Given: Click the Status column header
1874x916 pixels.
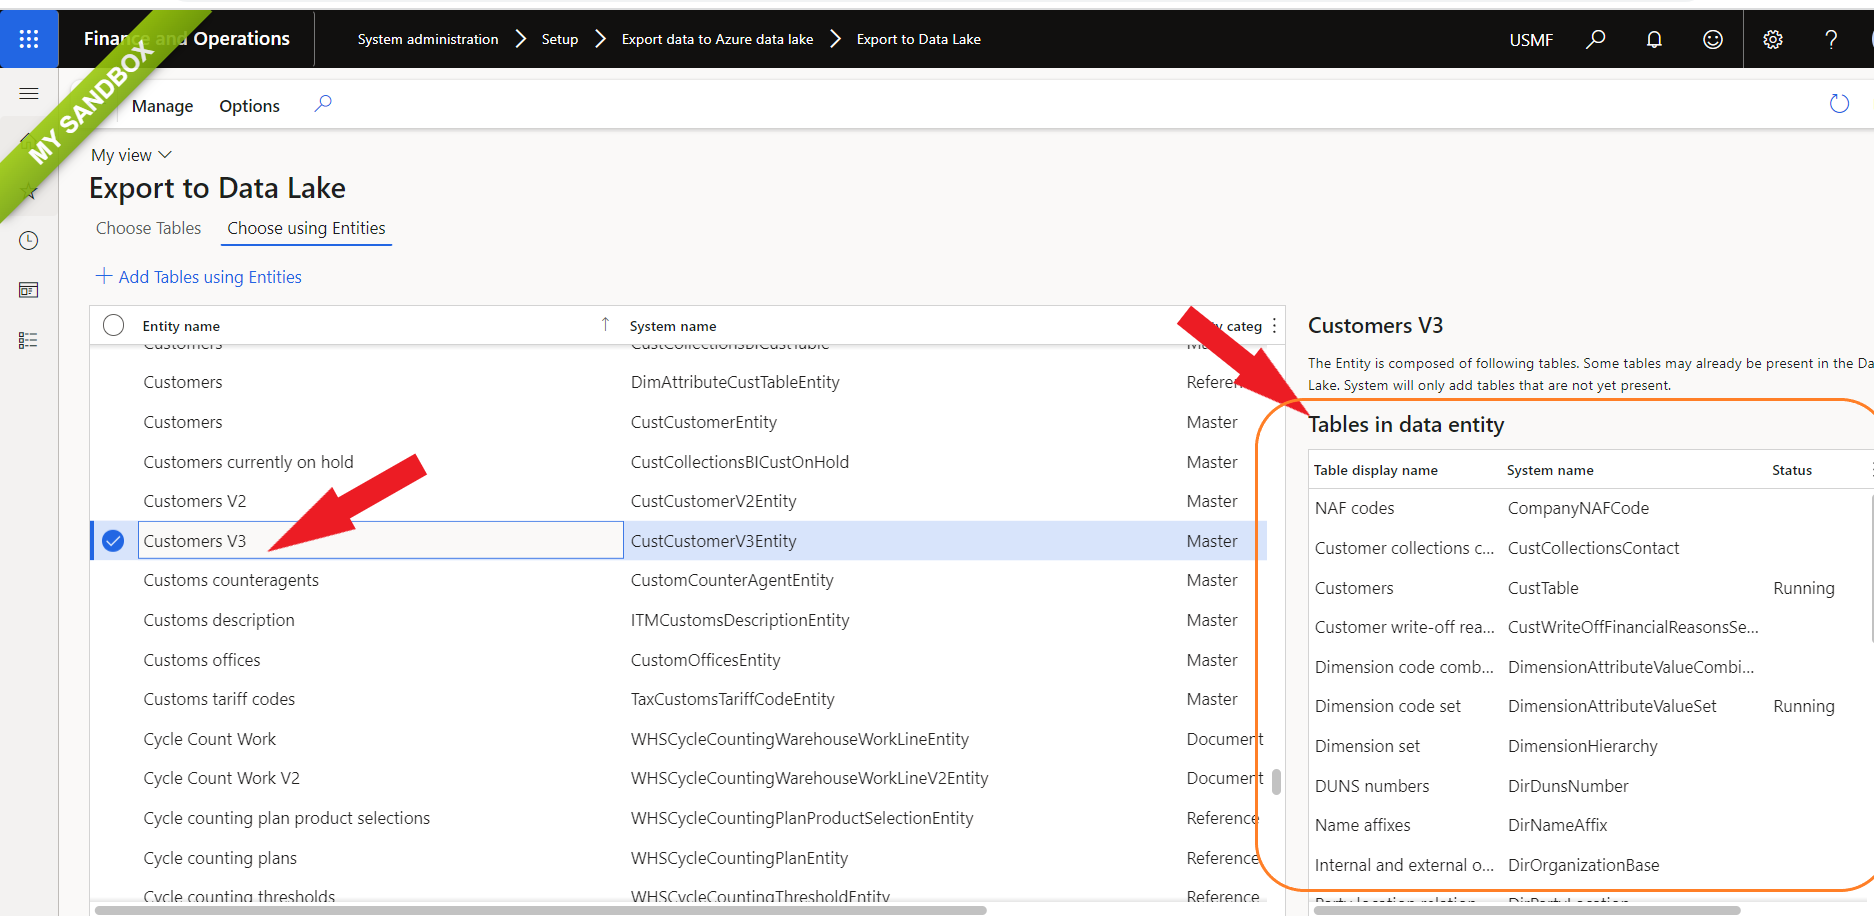Looking at the screenshot, I should pos(1791,470).
